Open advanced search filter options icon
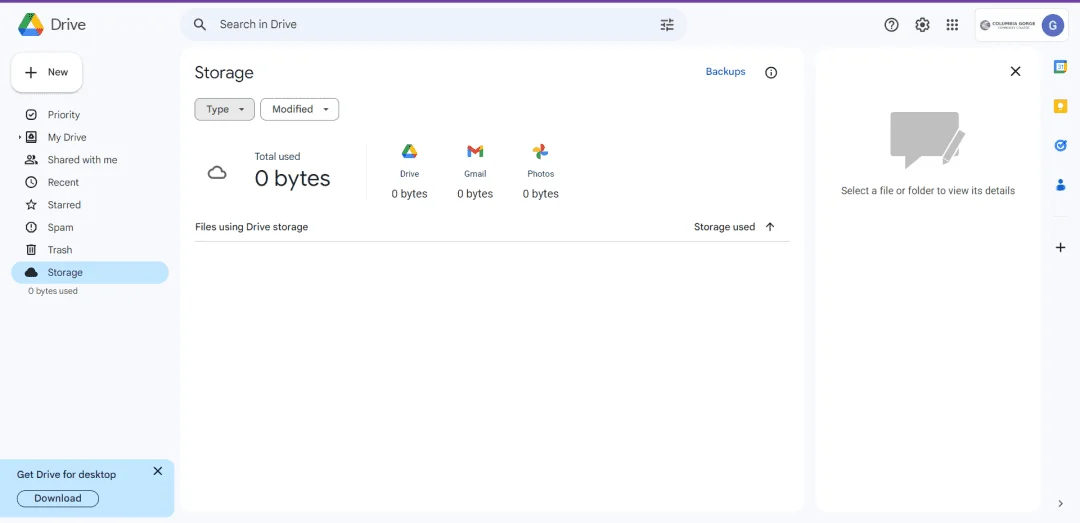The width and height of the screenshot is (1080, 523). tap(667, 25)
